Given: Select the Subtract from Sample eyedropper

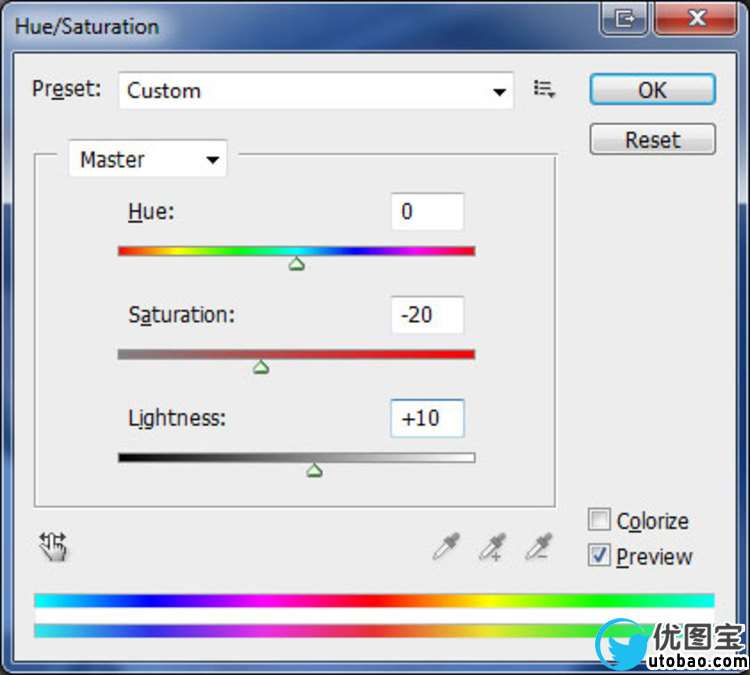Looking at the screenshot, I should tap(539, 546).
